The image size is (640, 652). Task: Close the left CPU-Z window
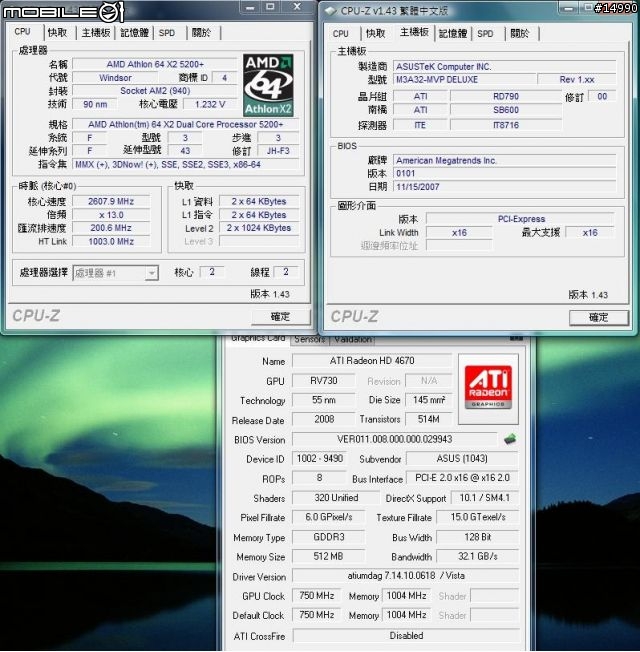[x=297, y=7]
